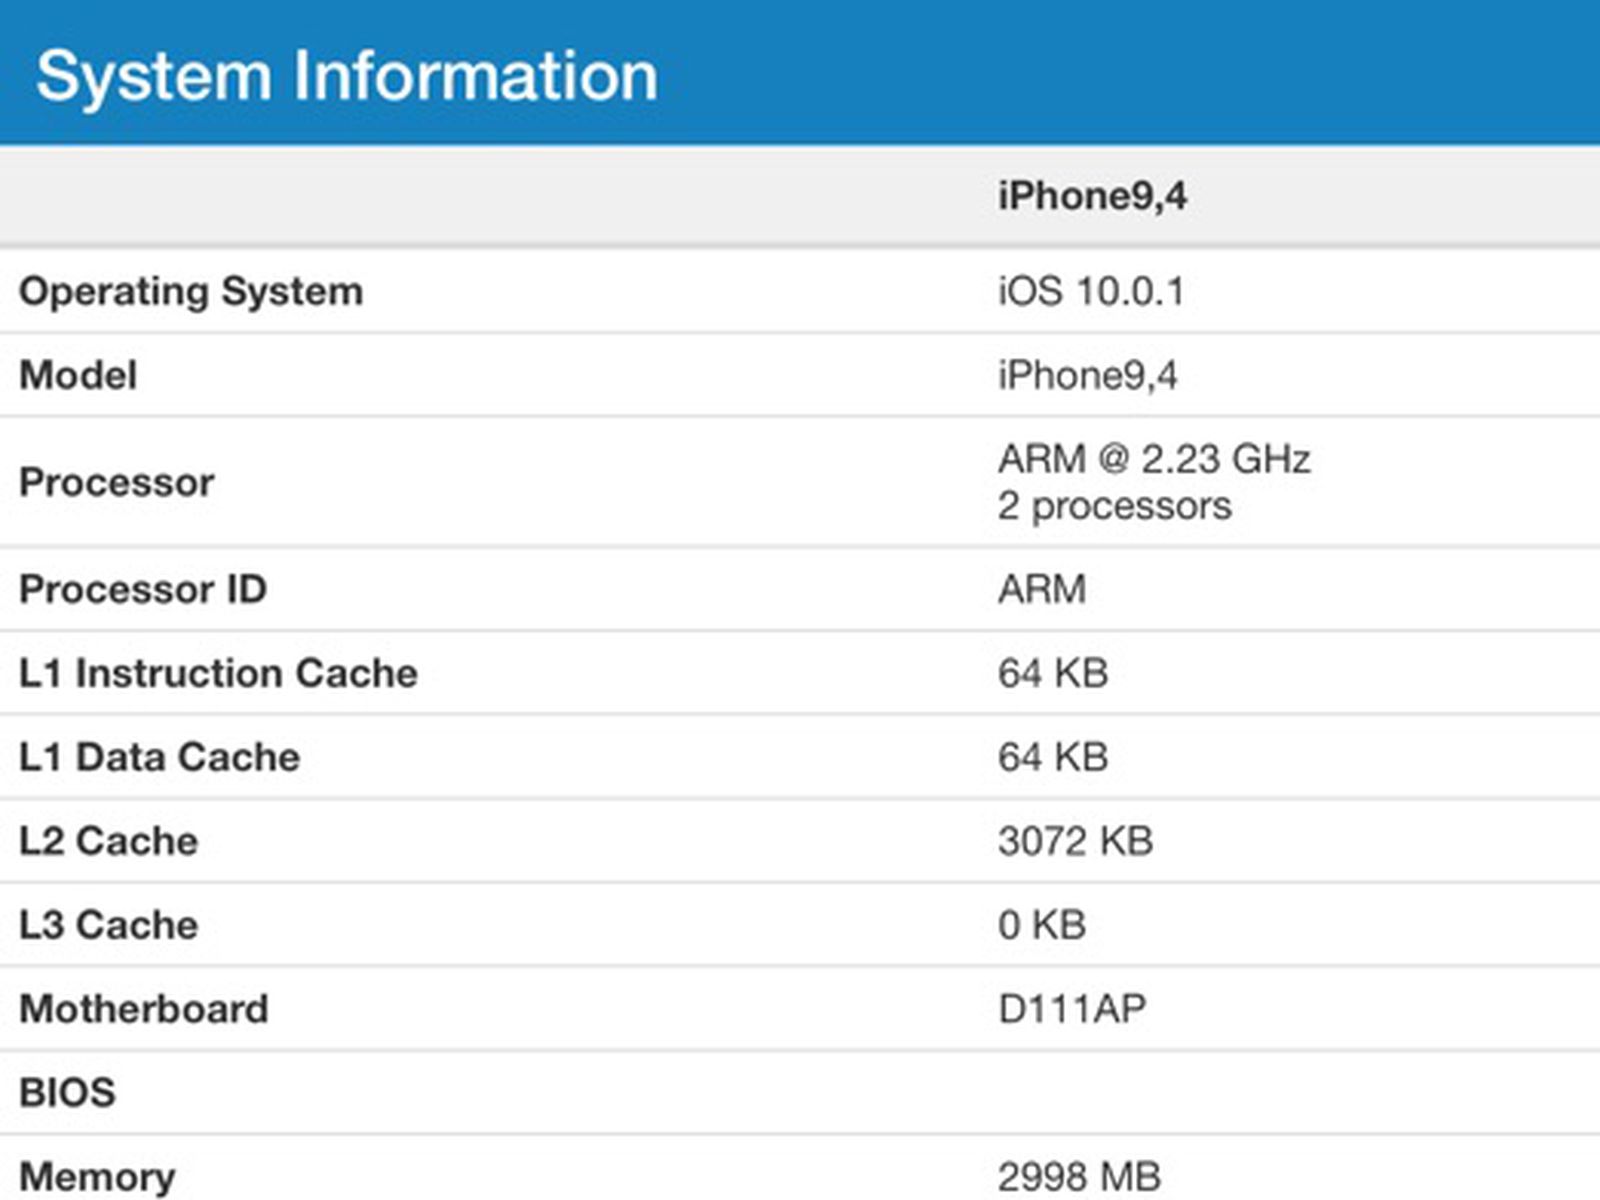Click the System Information heading
The height and width of the screenshot is (1200, 1600).
click(347, 76)
